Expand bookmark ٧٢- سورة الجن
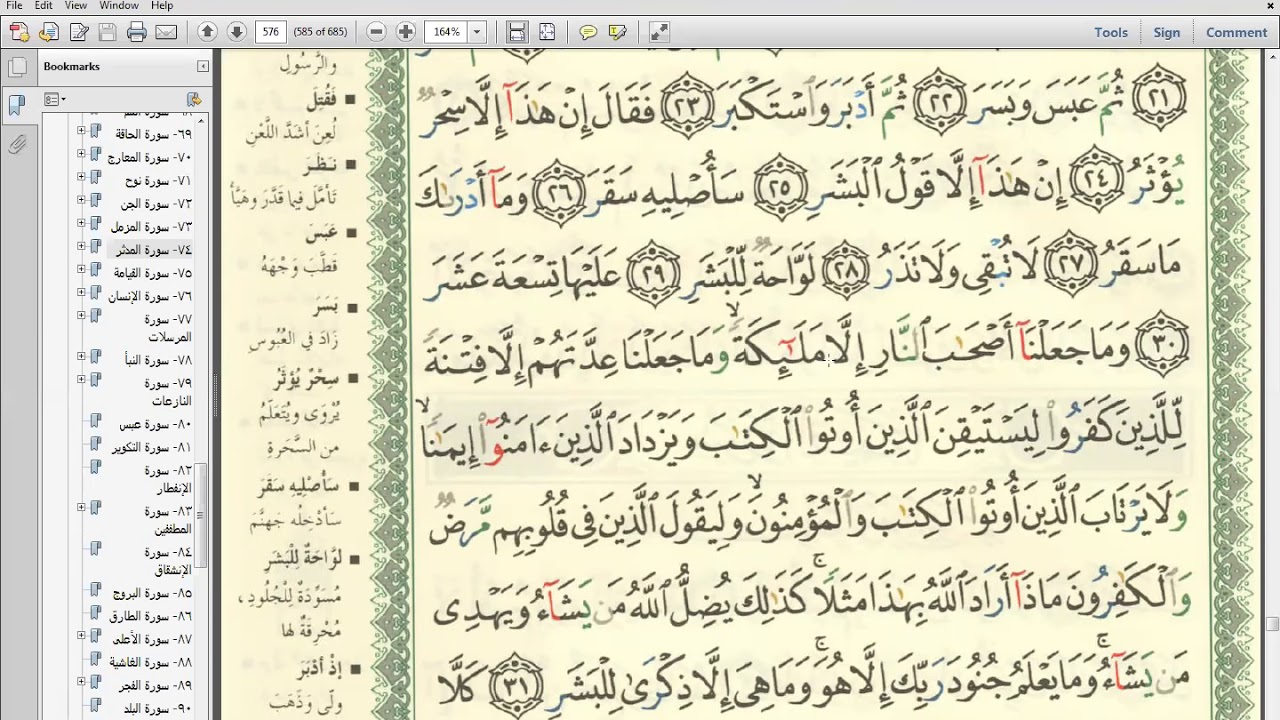Screen dimensions: 1280x720 click(x=81, y=200)
